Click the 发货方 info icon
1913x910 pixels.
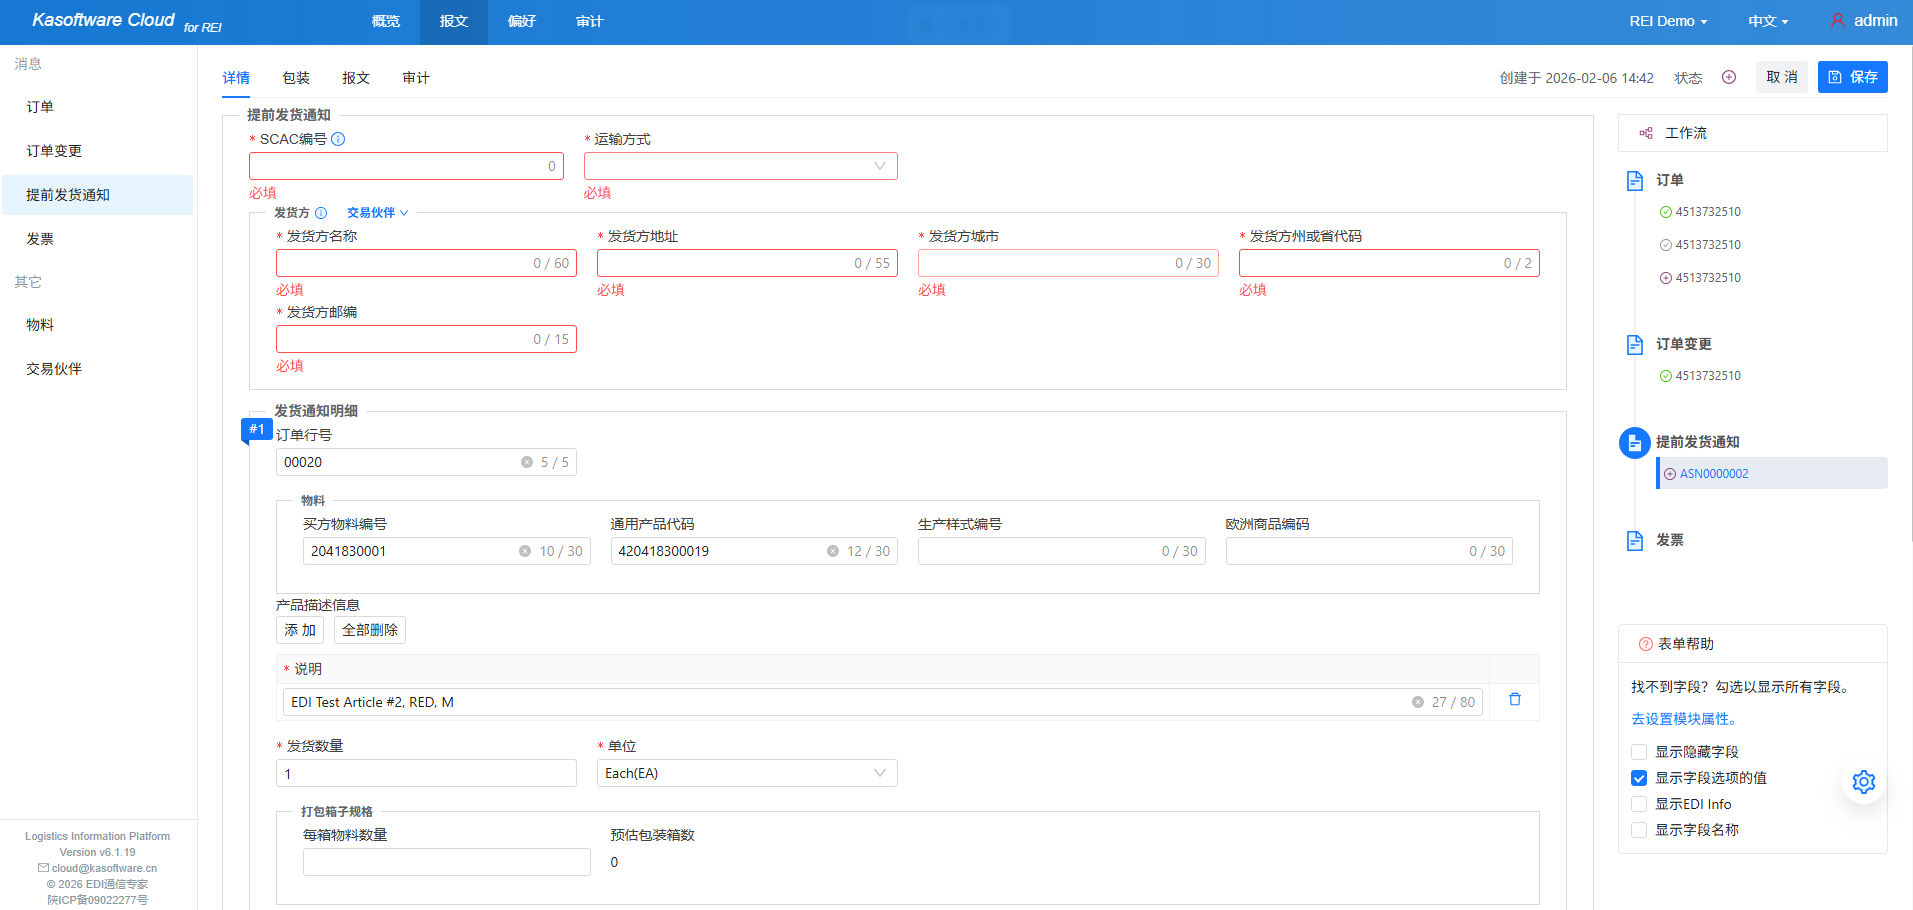tap(321, 213)
